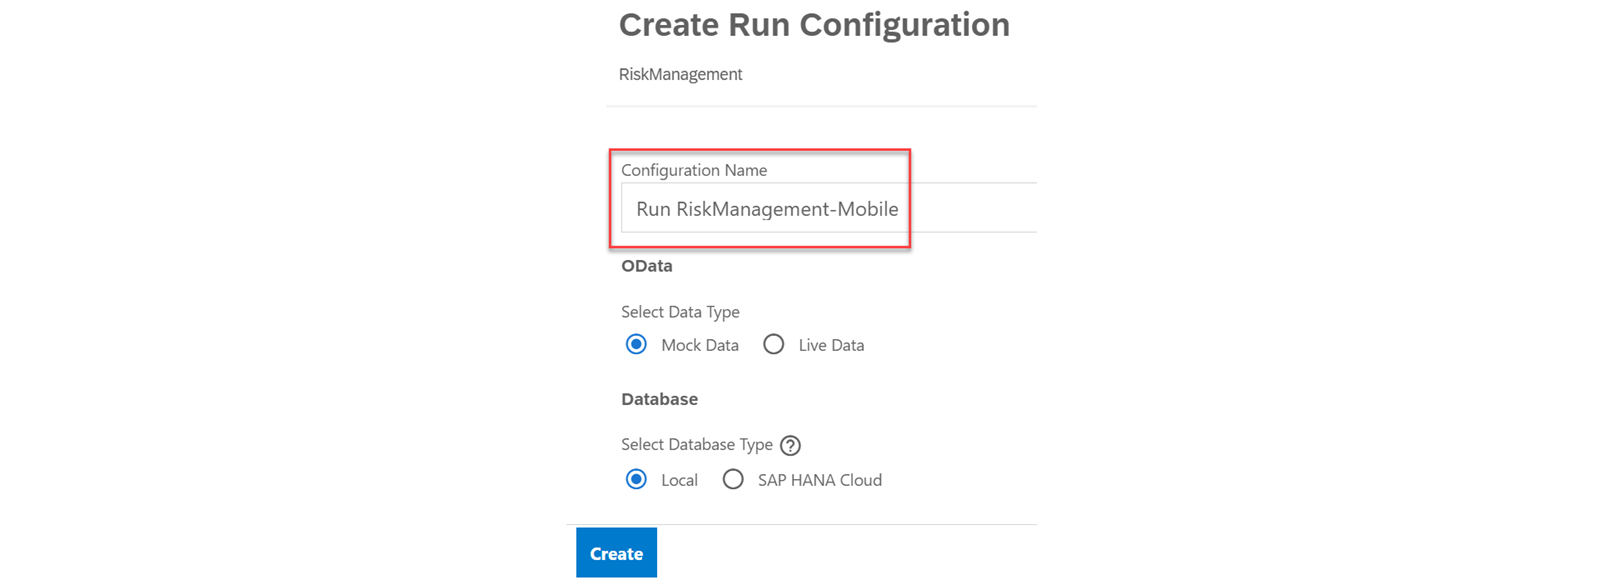1600x588 pixels.
Task: Click the Select Database Type label
Action: [697, 444]
